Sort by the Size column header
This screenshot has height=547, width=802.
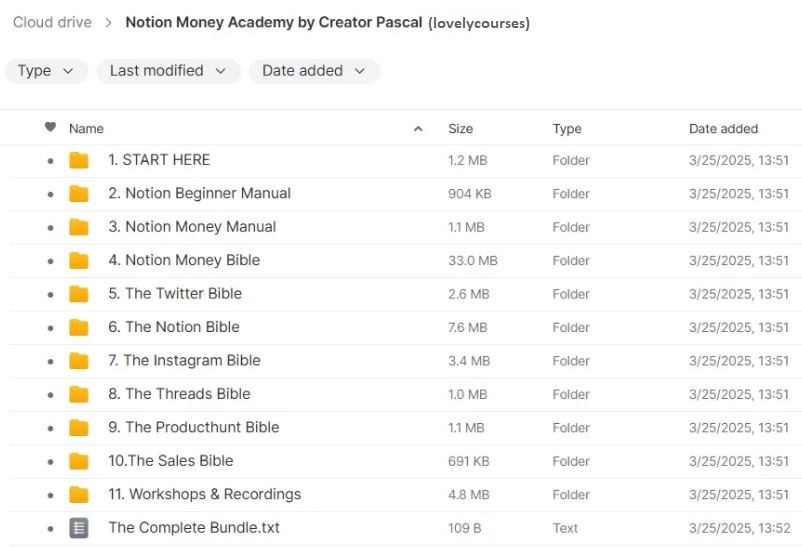[460, 129]
